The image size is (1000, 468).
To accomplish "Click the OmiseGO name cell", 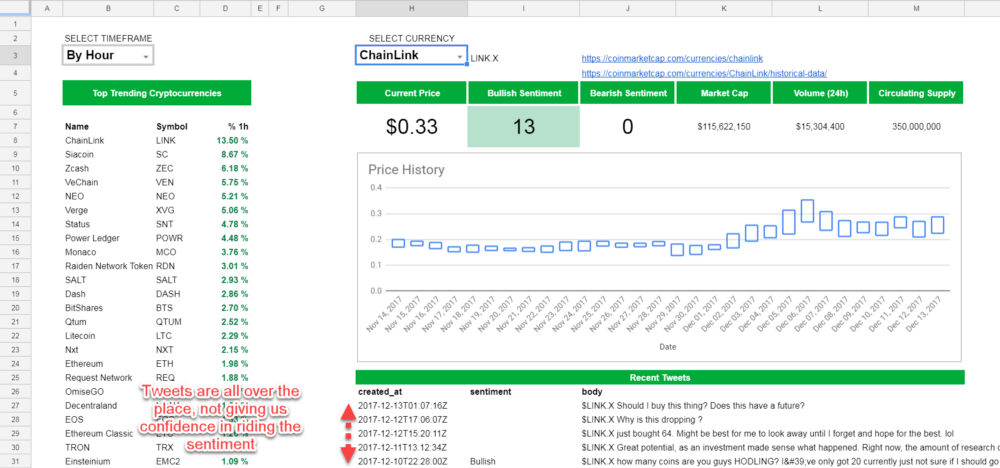I will point(84,391).
